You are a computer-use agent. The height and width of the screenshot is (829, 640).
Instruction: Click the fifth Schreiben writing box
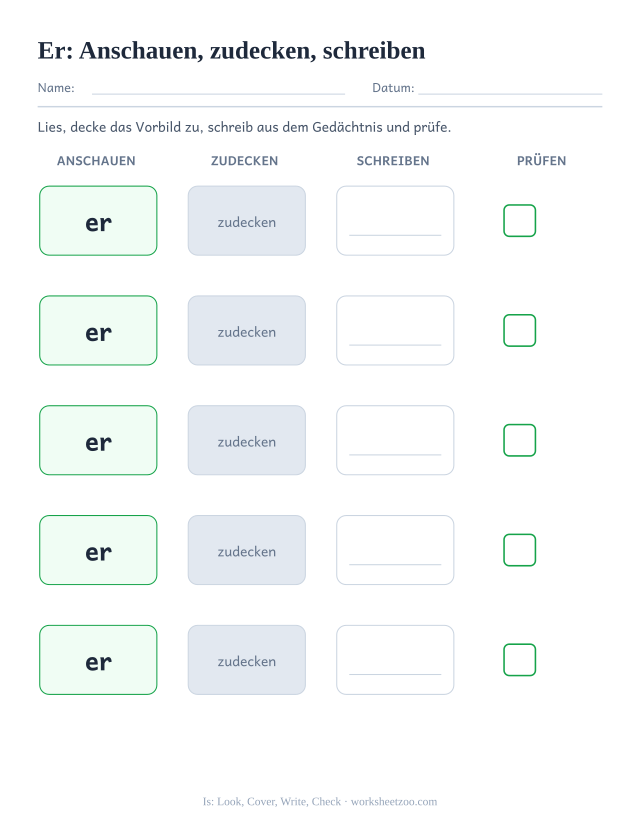[x=395, y=660]
